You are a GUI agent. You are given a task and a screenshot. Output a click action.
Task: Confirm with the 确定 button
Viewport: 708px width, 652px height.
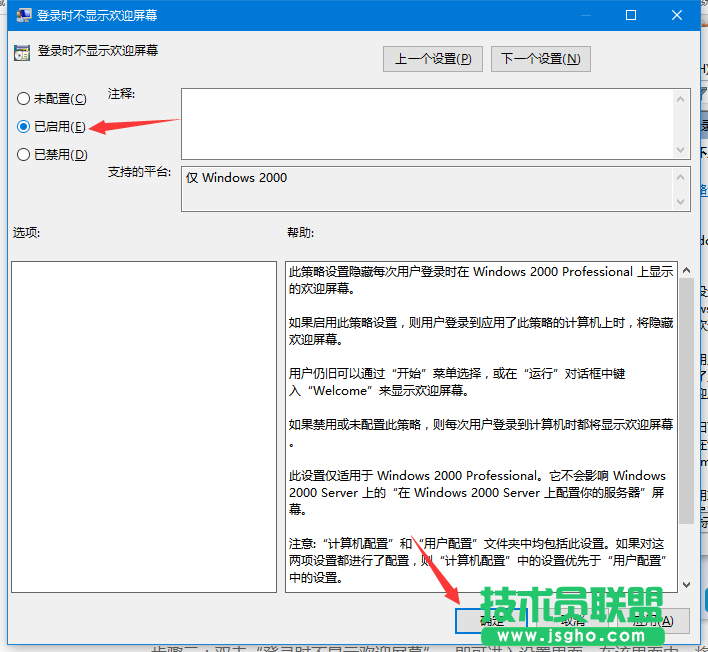coord(491,620)
